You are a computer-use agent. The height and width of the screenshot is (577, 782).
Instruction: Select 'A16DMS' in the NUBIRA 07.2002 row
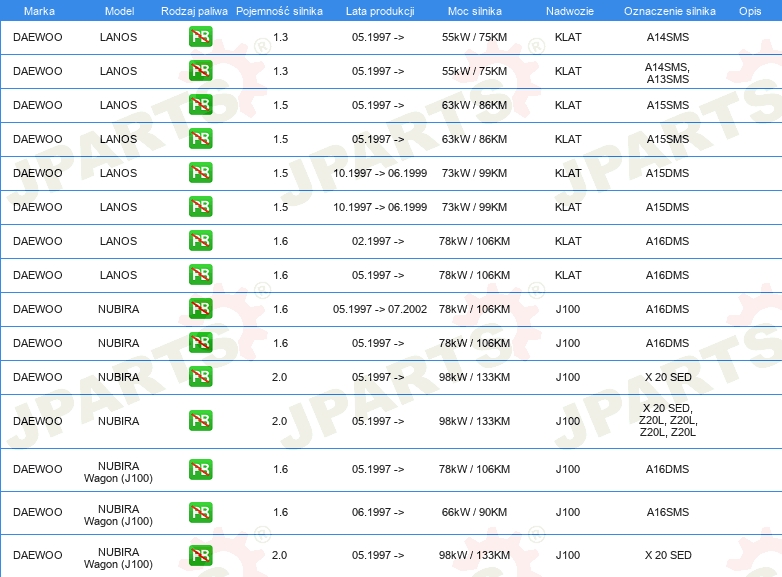667,309
